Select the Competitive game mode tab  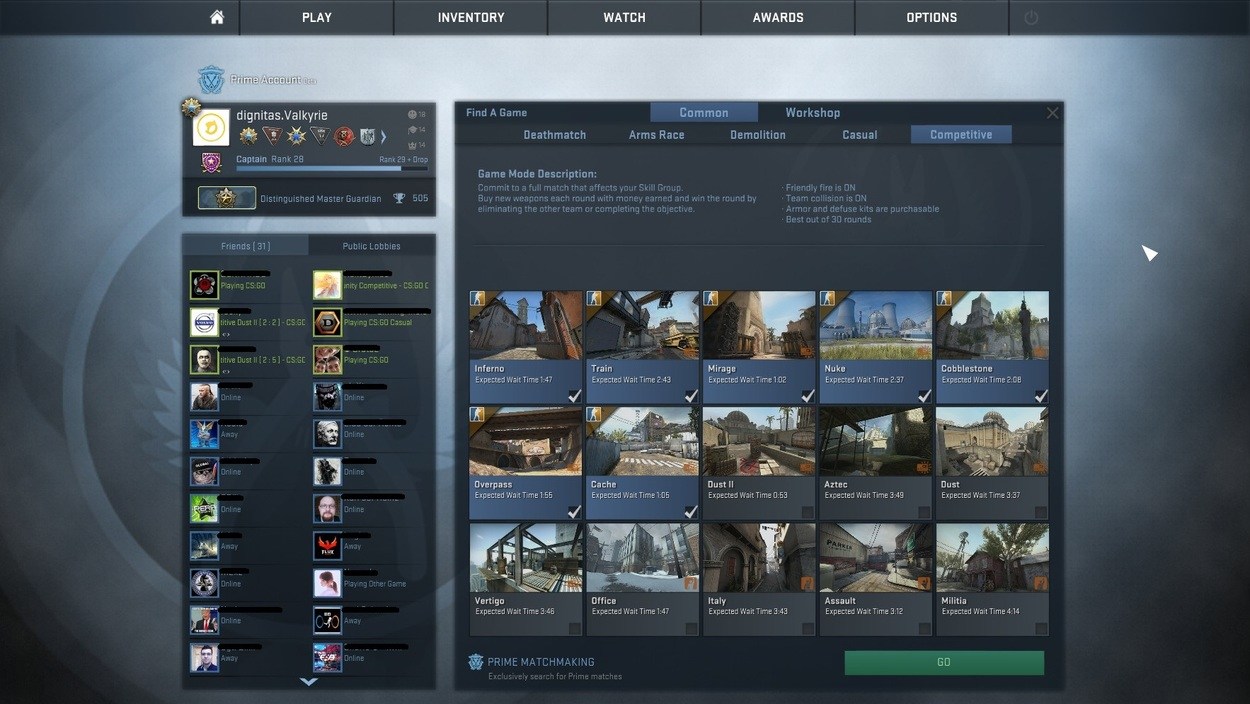click(x=961, y=135)
